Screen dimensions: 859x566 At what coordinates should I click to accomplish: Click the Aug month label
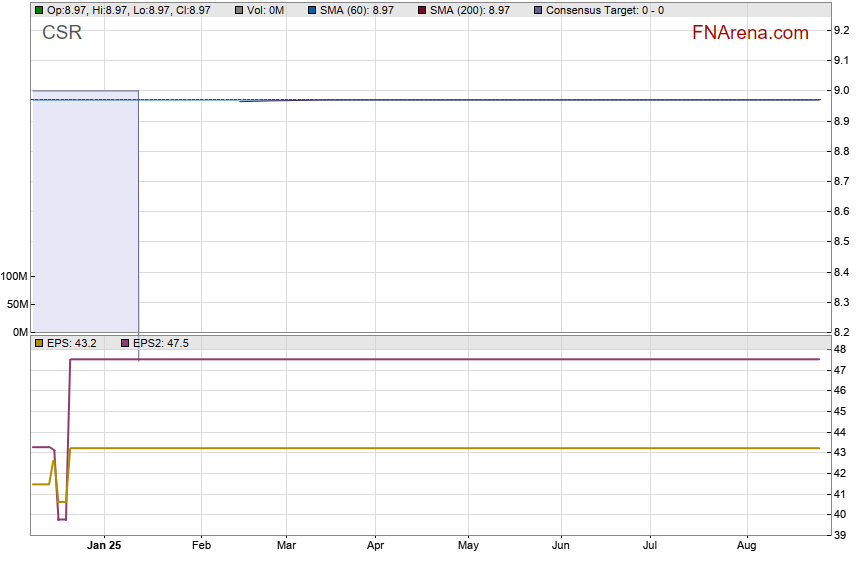point(746,546)
